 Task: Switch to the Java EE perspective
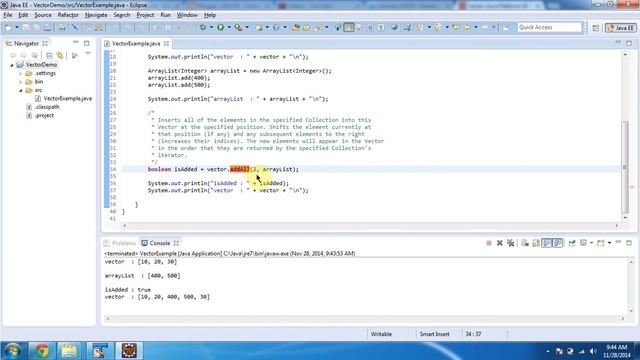[x=620, y=28]
